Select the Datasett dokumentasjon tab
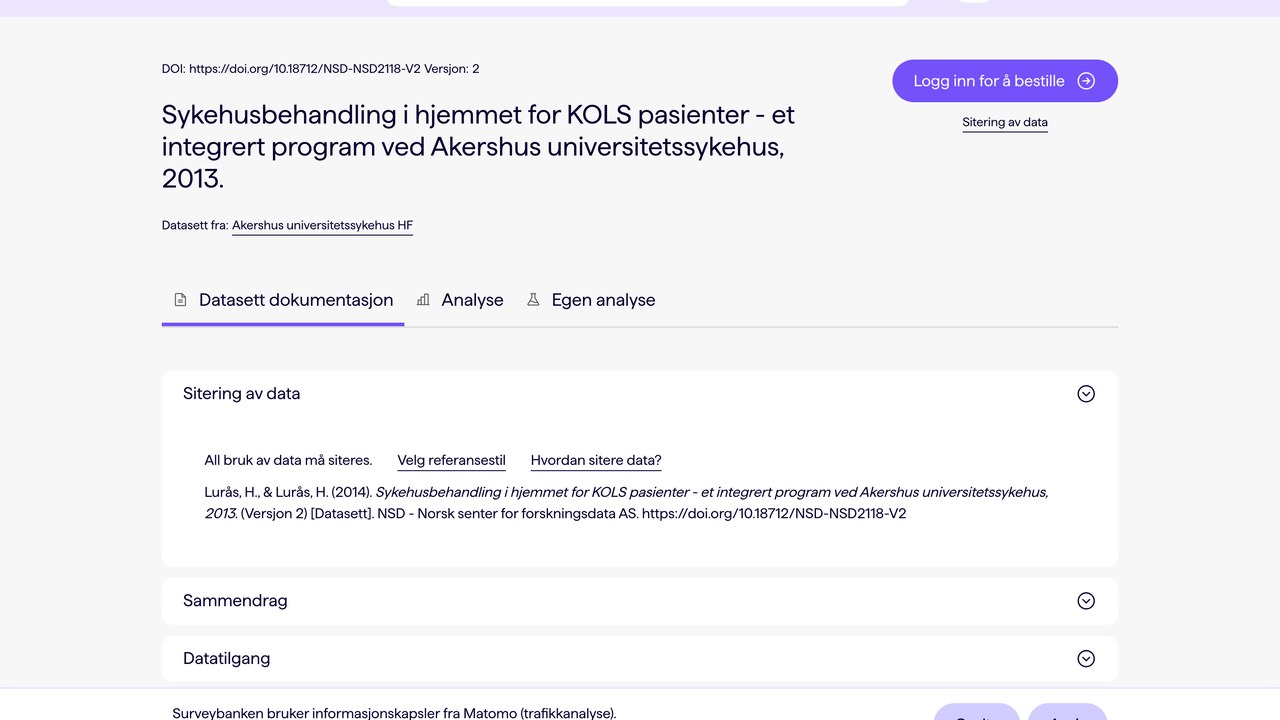This screenshot has height=720, width=1280. pyautogui.click(x=283, y=300)
